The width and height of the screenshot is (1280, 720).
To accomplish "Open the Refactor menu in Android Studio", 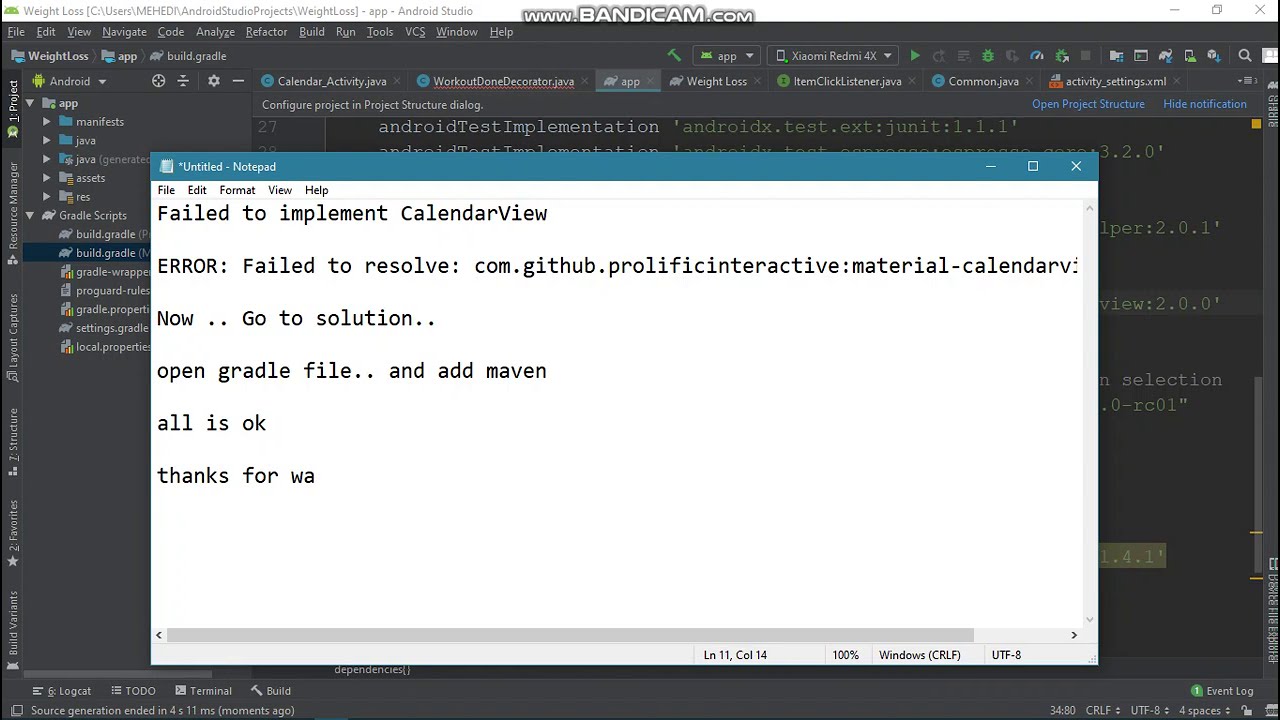I will pos(266,32).
